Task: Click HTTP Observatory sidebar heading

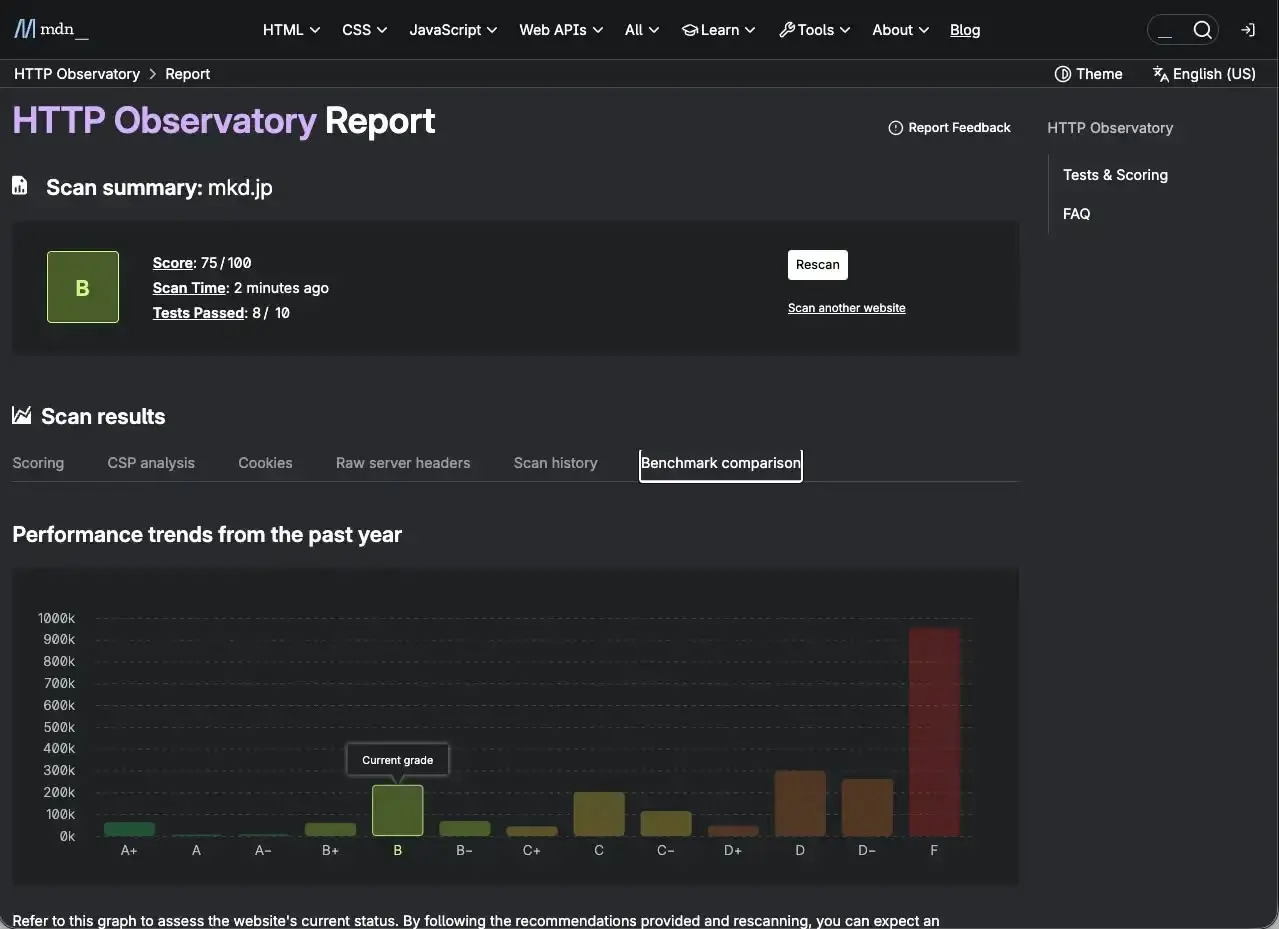Action: pyautogui.click(x=1110, y=128)
